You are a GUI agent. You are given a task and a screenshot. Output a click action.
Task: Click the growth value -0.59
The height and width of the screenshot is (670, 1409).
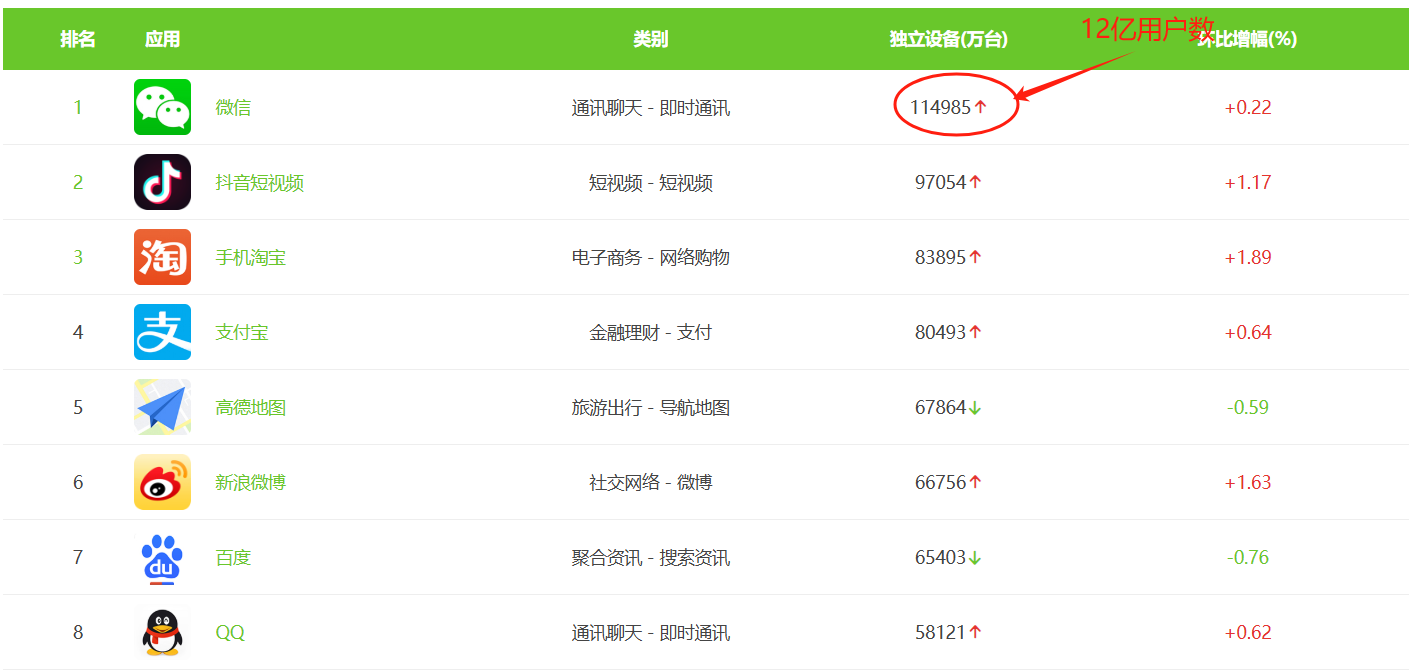pos(1248,407)
